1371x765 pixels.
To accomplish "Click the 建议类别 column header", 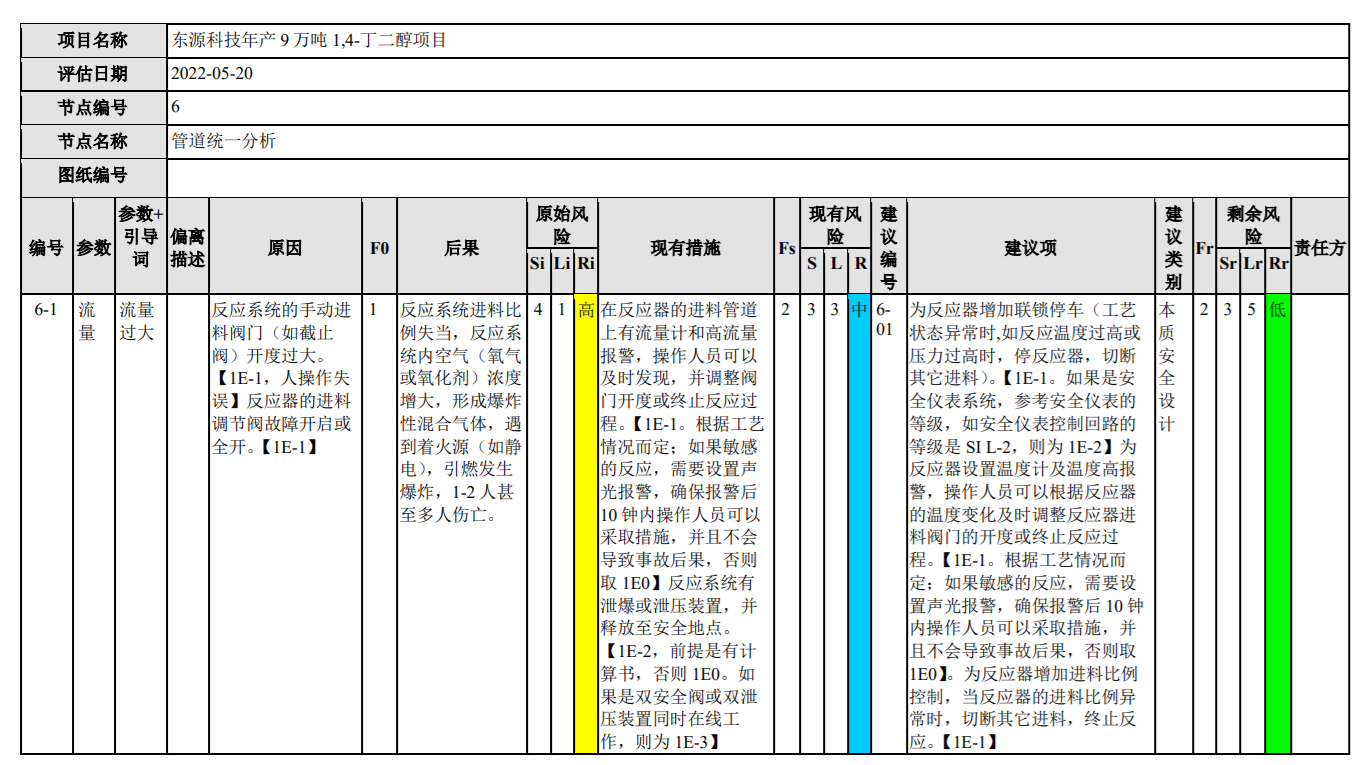I will [x=1174, y=245].
